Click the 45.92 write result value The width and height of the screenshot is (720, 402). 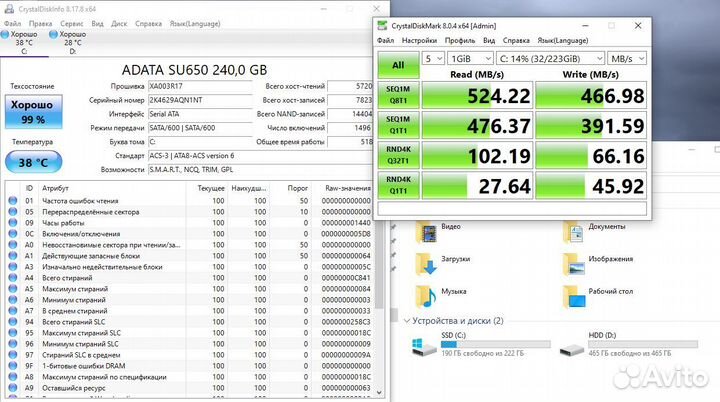point(618,186)
